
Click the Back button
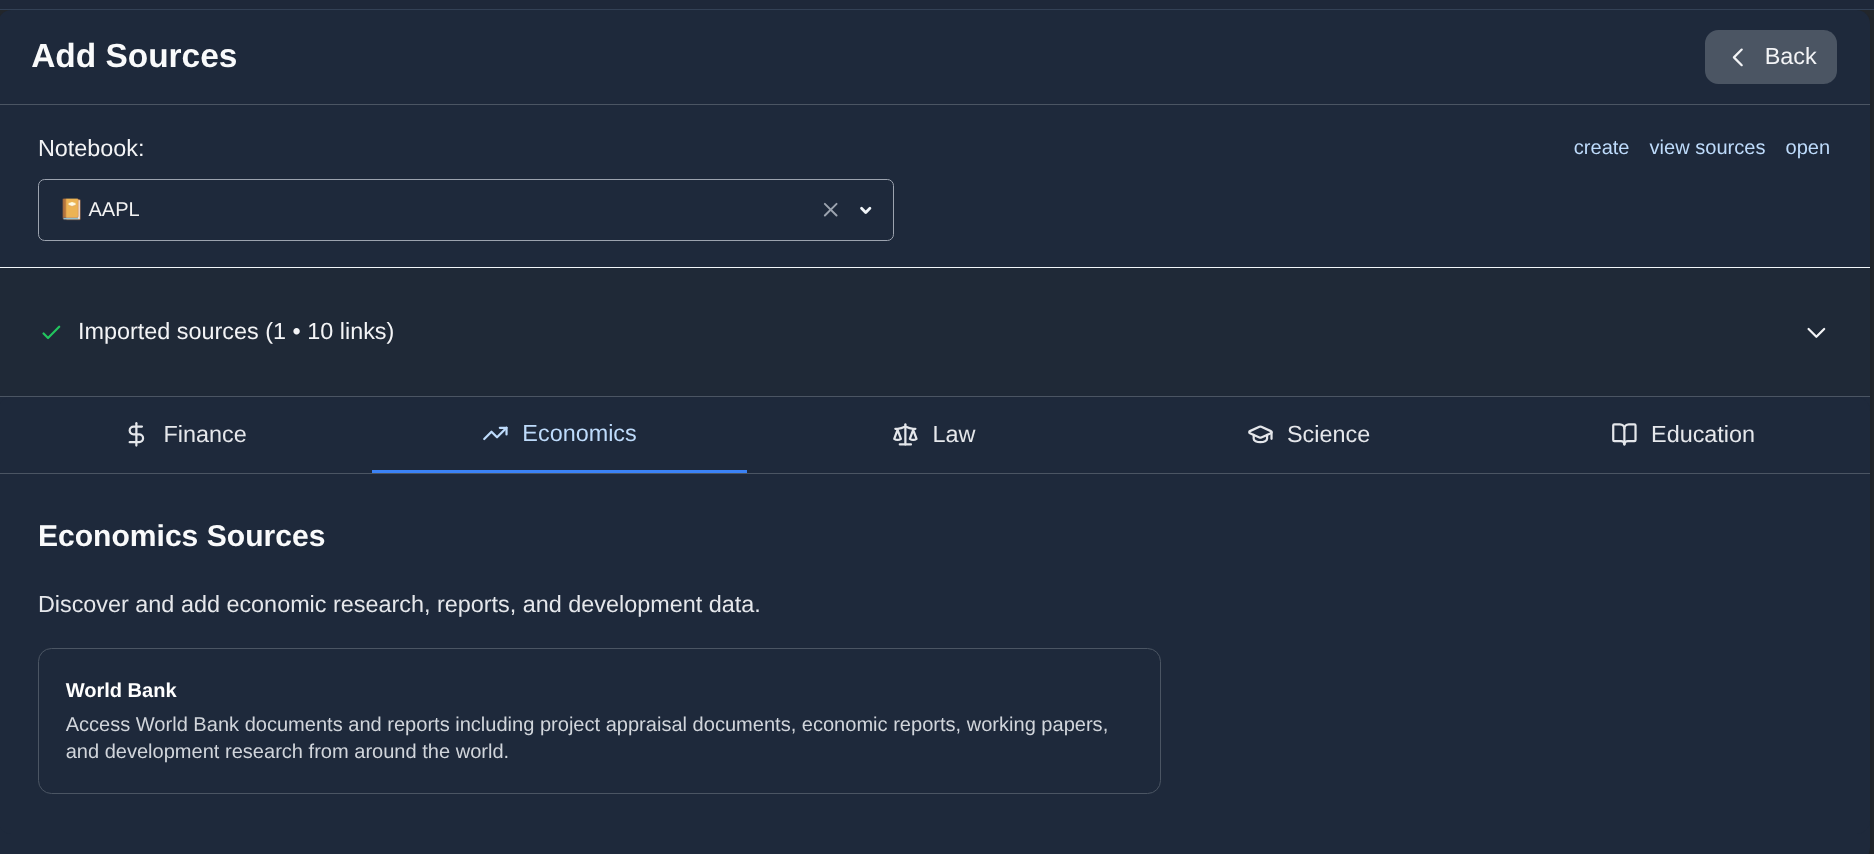tap(1770, 57)
